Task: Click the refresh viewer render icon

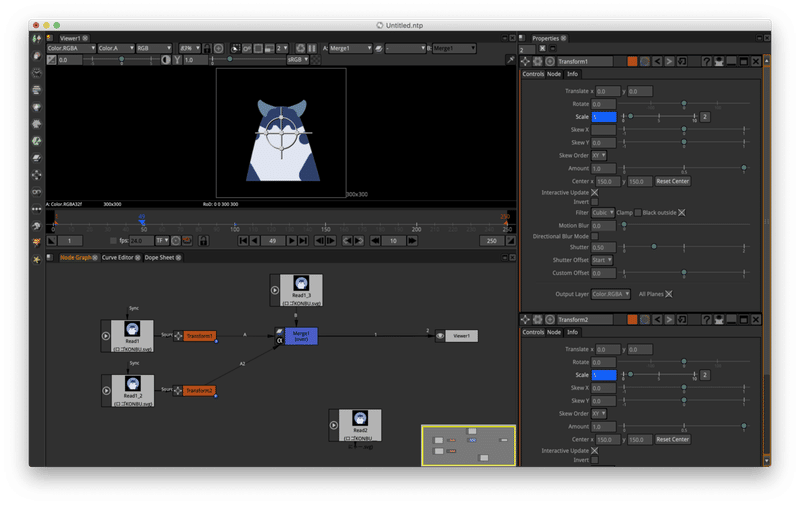Action: (x=301, y=48)
